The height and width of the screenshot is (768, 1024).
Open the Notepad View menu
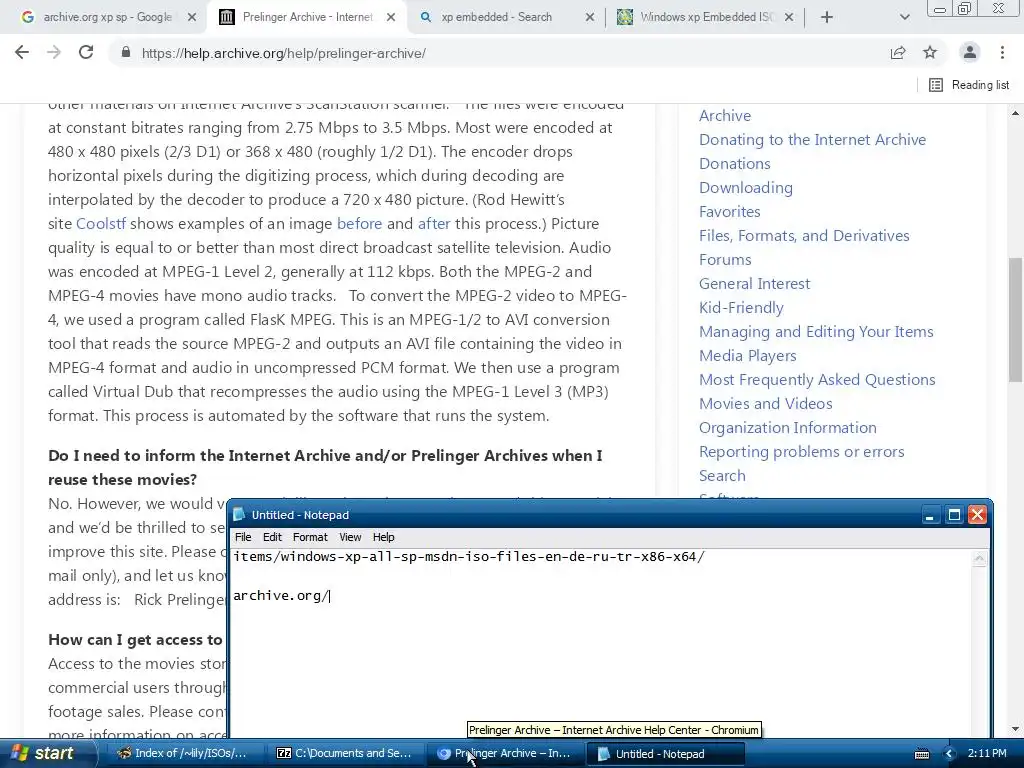(x=350, y=537)
